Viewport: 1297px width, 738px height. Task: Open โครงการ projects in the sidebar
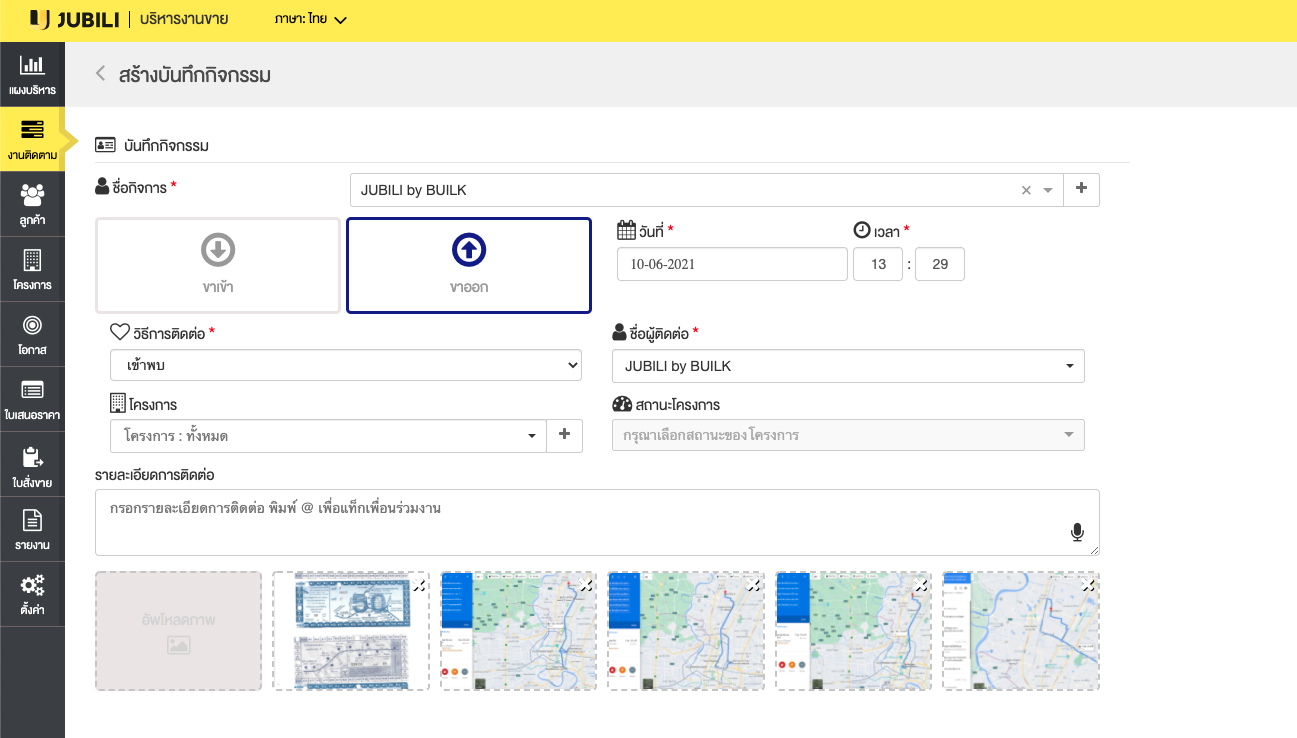tap(32, 269)
